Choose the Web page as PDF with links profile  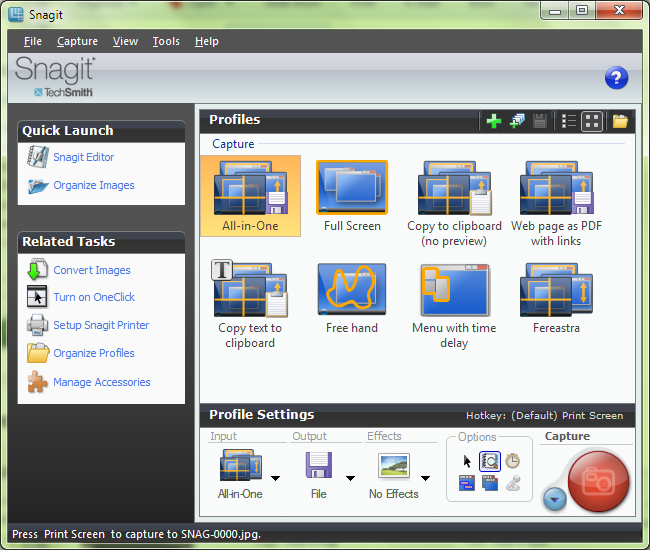[556, 204]
